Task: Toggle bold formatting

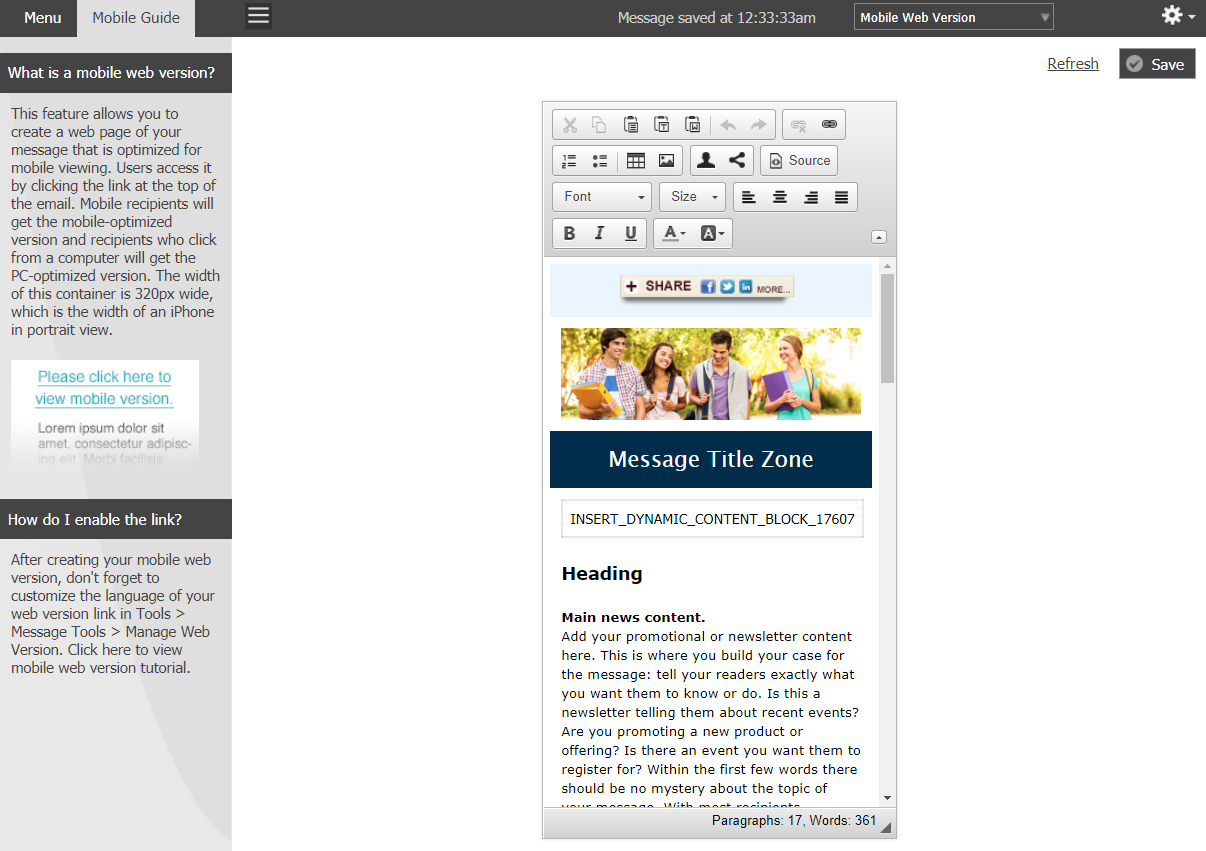Action: [569, 234]
